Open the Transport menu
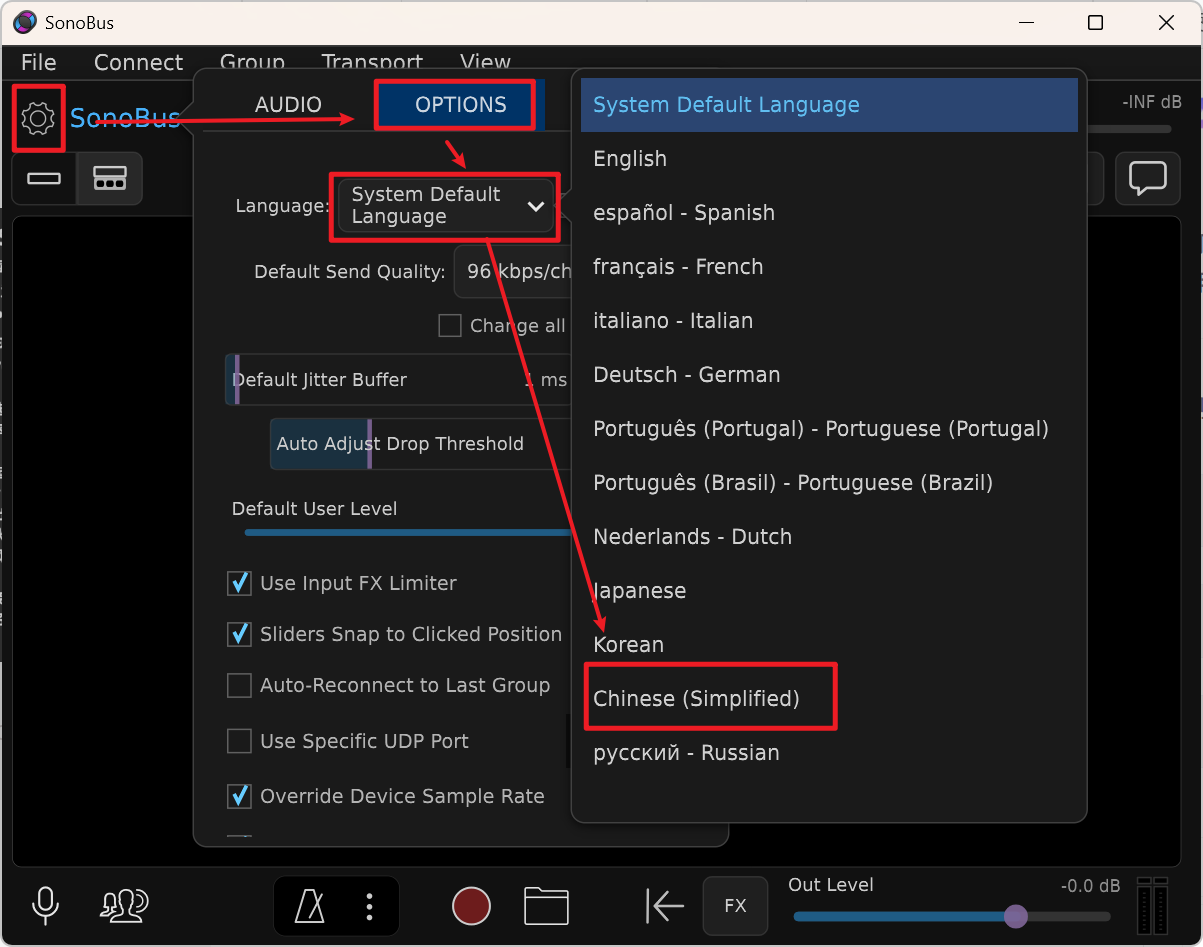The height and width of the screenshot is (947, 1203). click(x=372, y=62)
